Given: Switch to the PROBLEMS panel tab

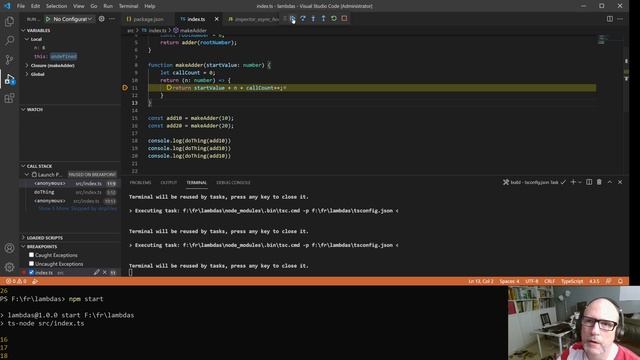Looking at the screenshot, I should tap(140, 182).
